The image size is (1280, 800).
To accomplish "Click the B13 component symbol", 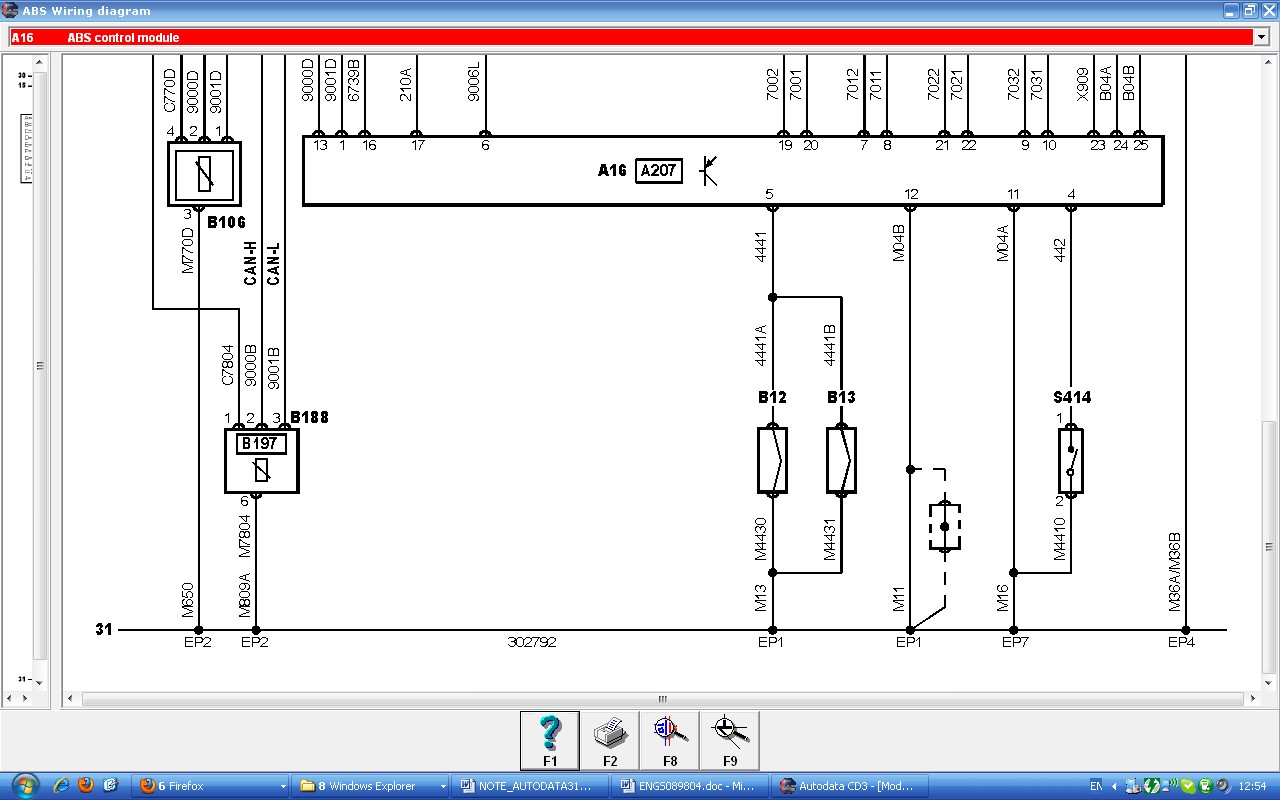I will (841, 460).
